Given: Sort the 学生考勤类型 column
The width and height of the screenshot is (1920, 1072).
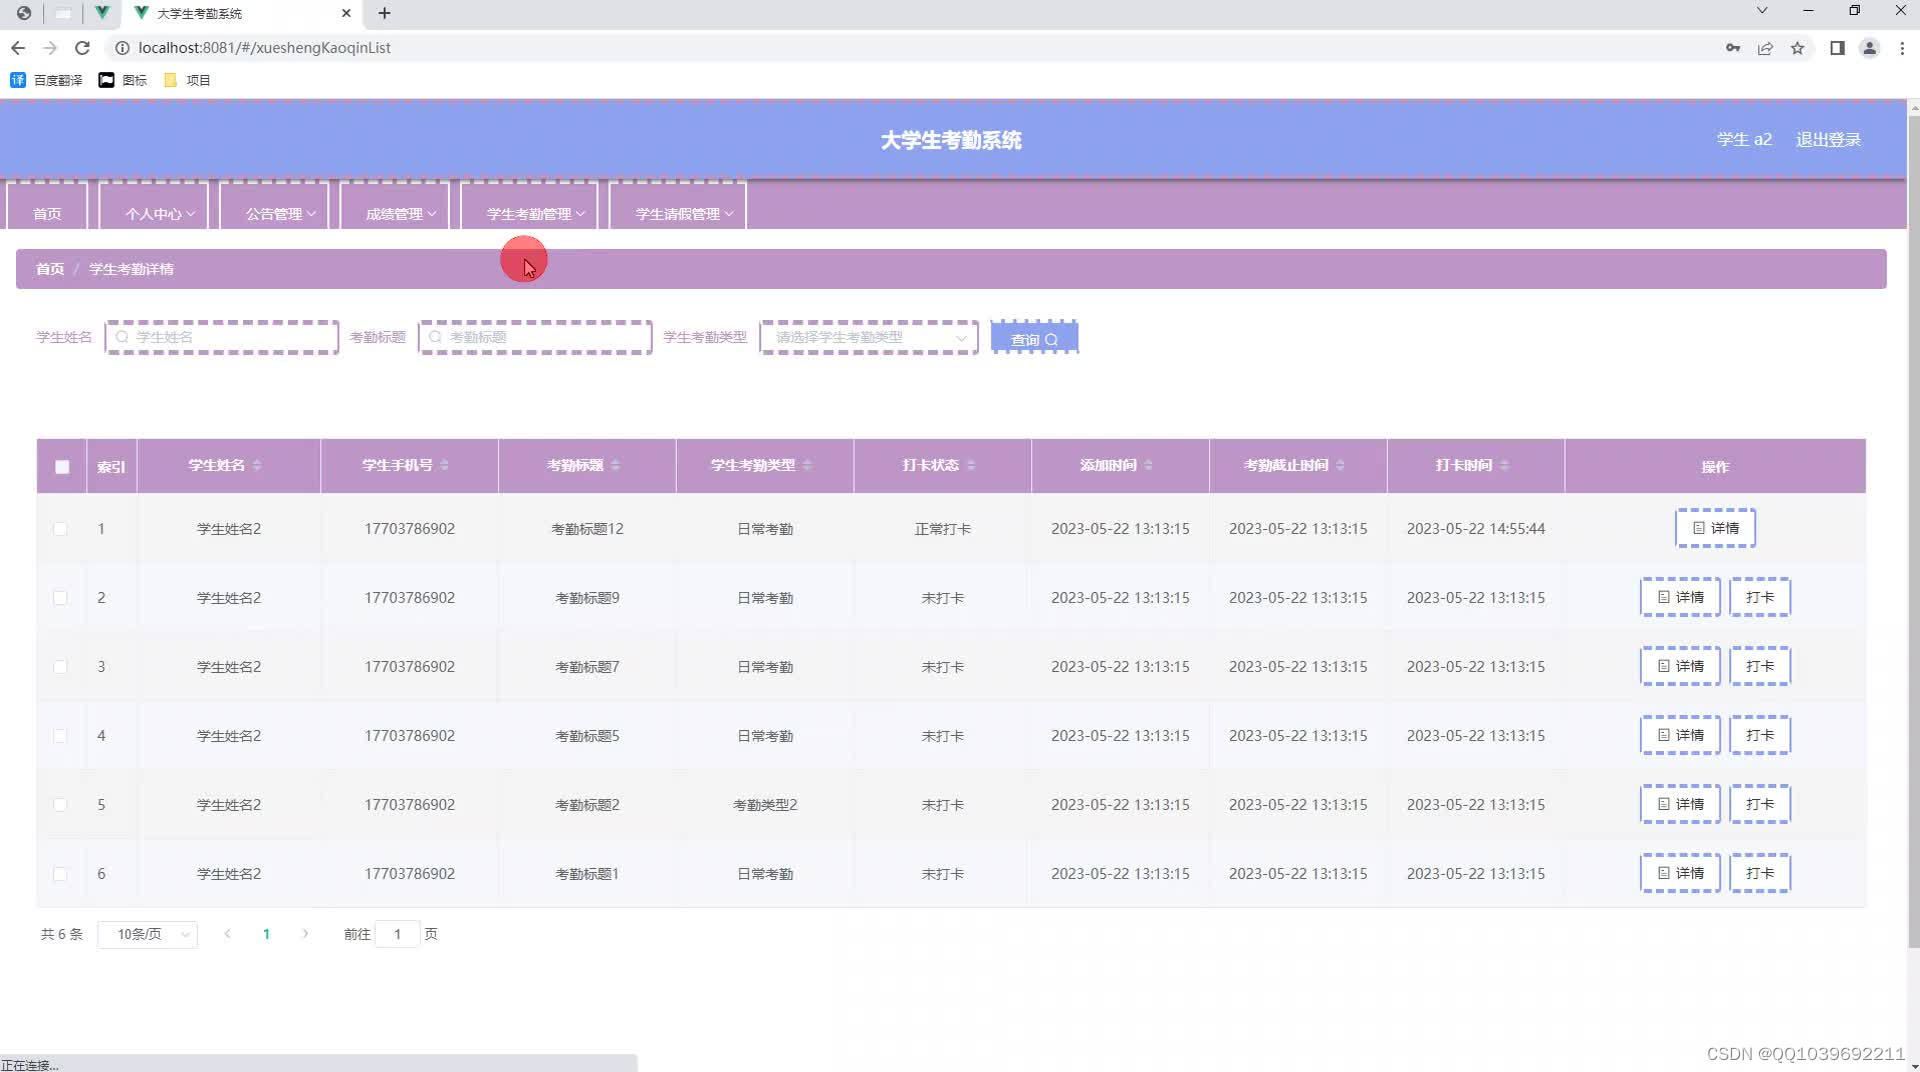Looking at the screenshot, I should [807, 465].
